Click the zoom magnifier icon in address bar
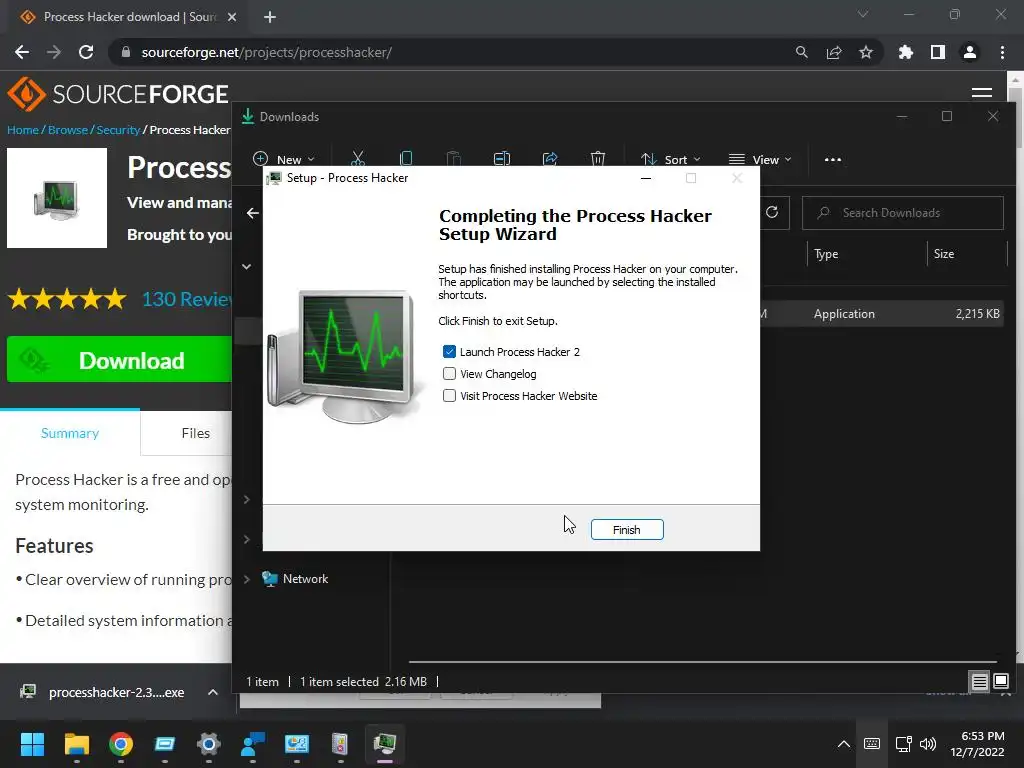 click(801, 52)
